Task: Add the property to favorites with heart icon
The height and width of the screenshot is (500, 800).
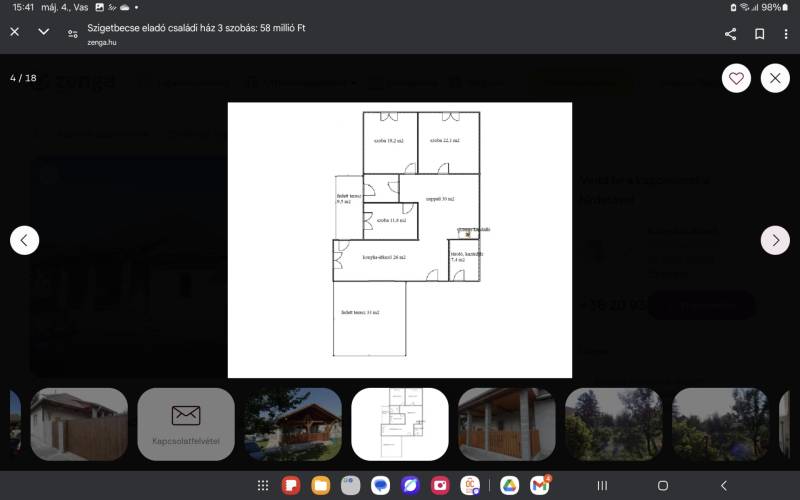Action: tap(736, 78)
